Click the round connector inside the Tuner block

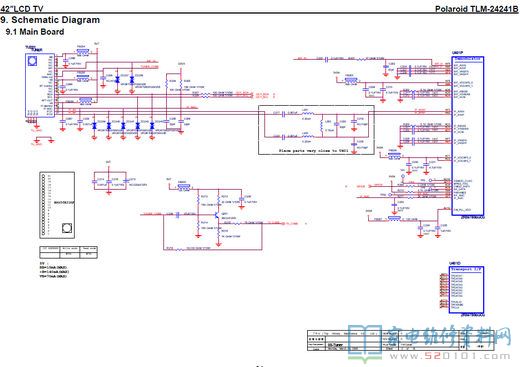point(33,61)
